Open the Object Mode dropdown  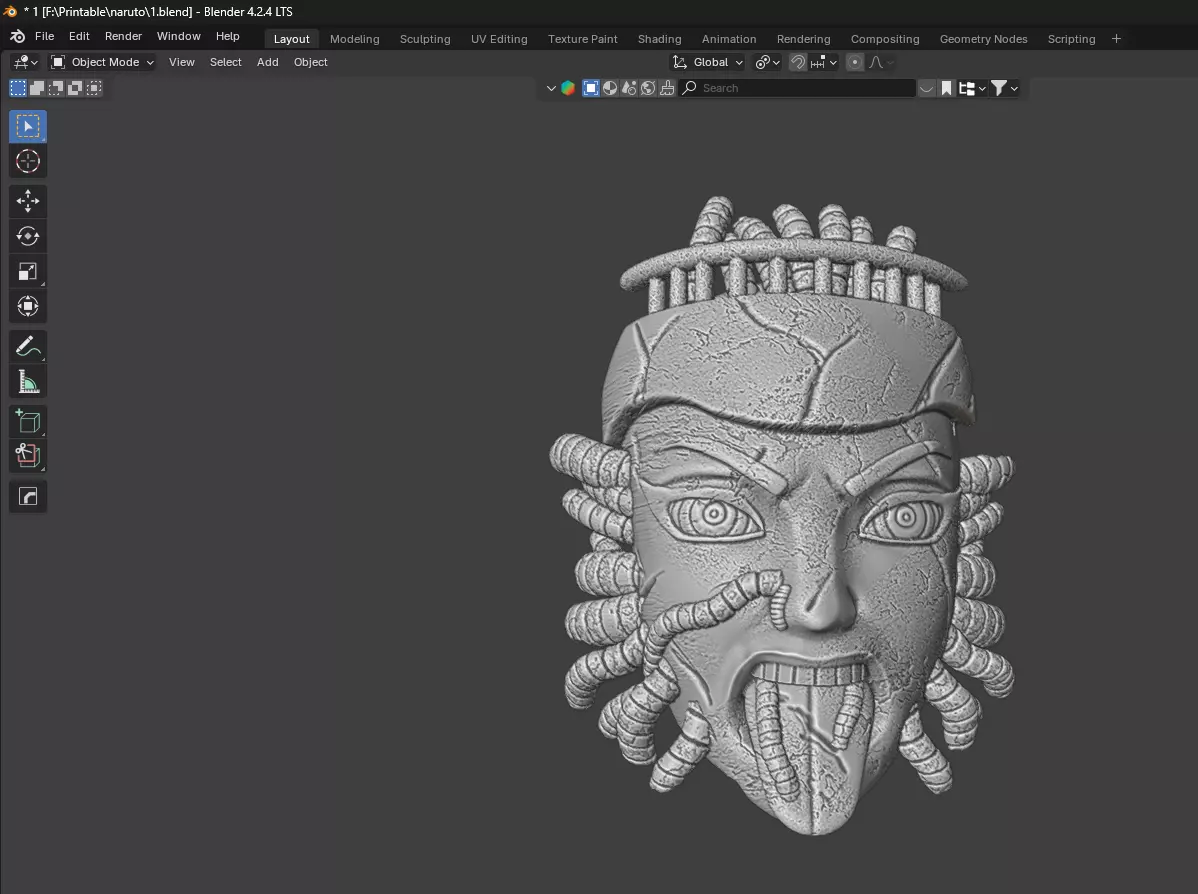[102, 63]
